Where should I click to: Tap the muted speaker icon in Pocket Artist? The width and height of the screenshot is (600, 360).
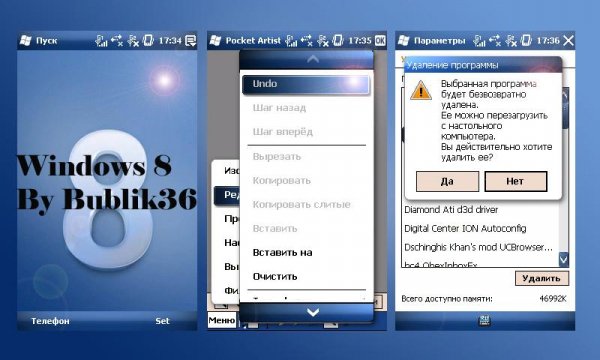coord(323,40)
